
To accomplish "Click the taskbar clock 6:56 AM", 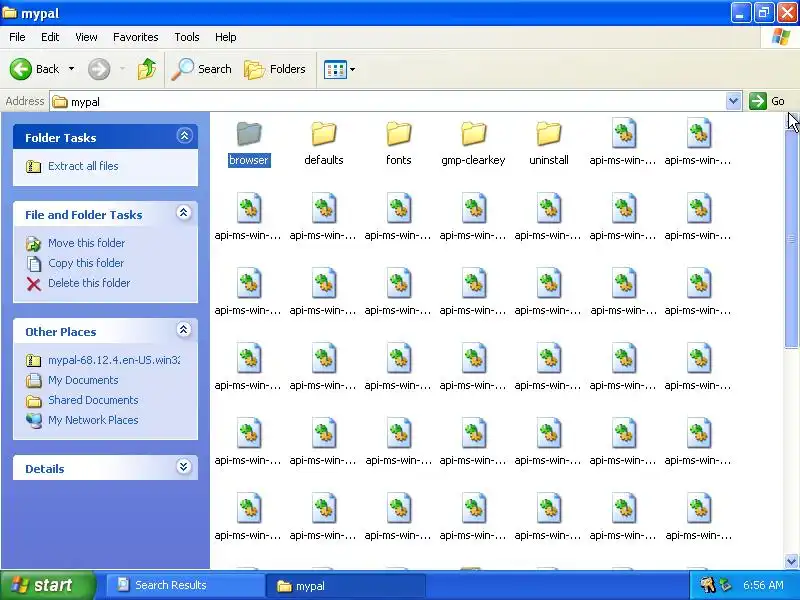I will 763,585.
